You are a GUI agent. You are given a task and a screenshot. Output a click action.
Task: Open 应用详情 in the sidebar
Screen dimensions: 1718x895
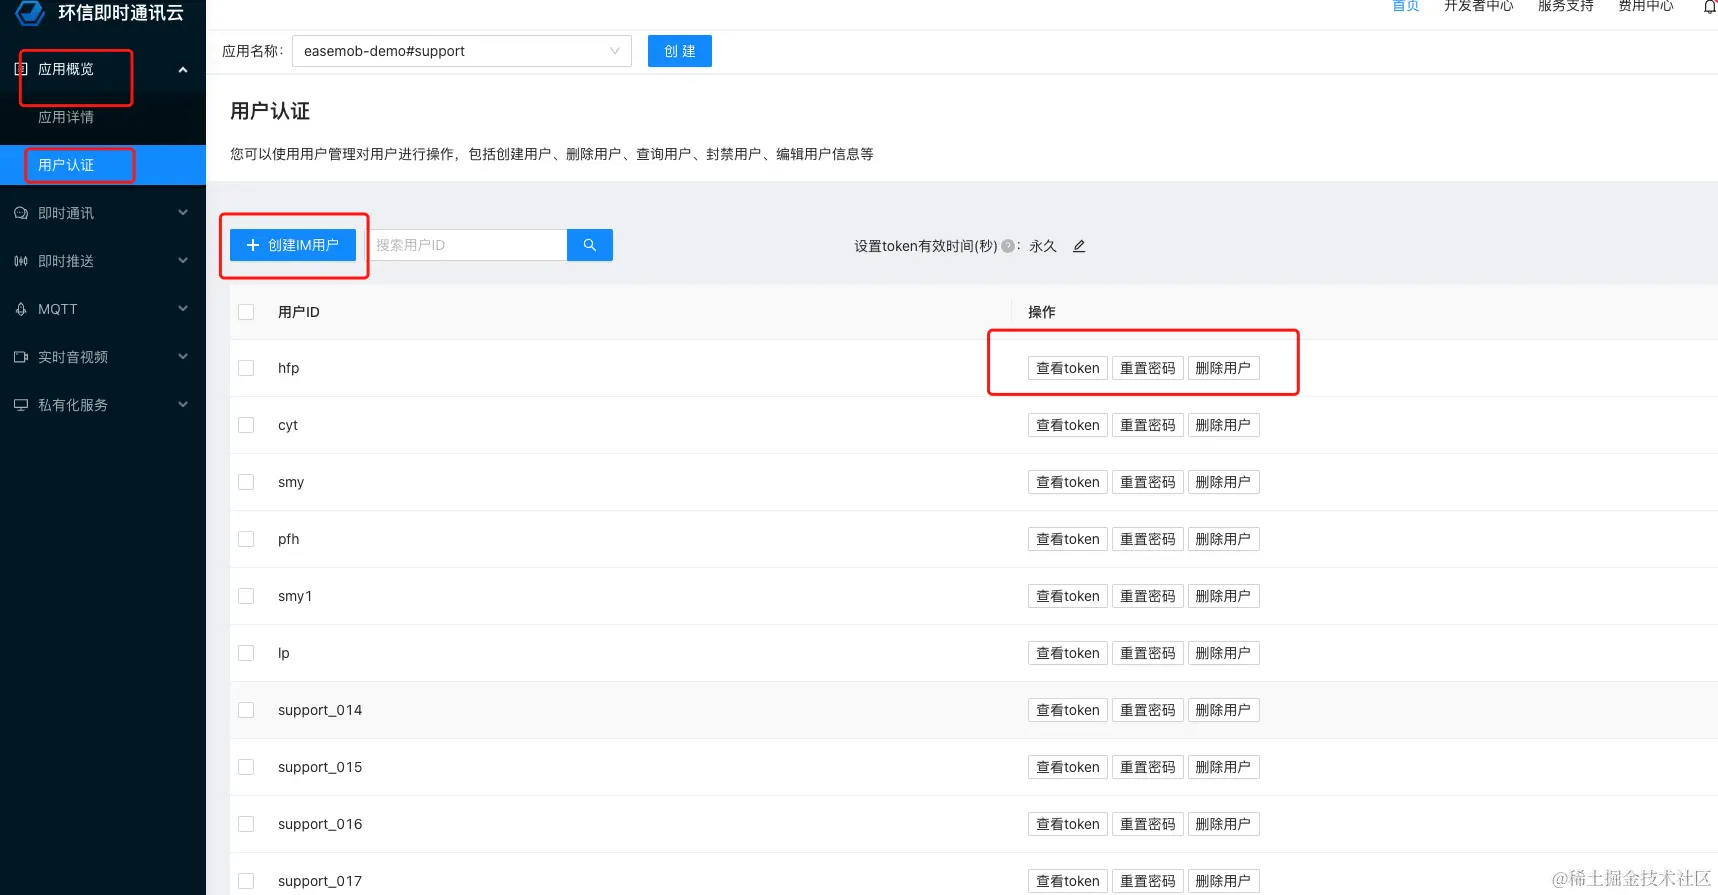click(66, 117)
